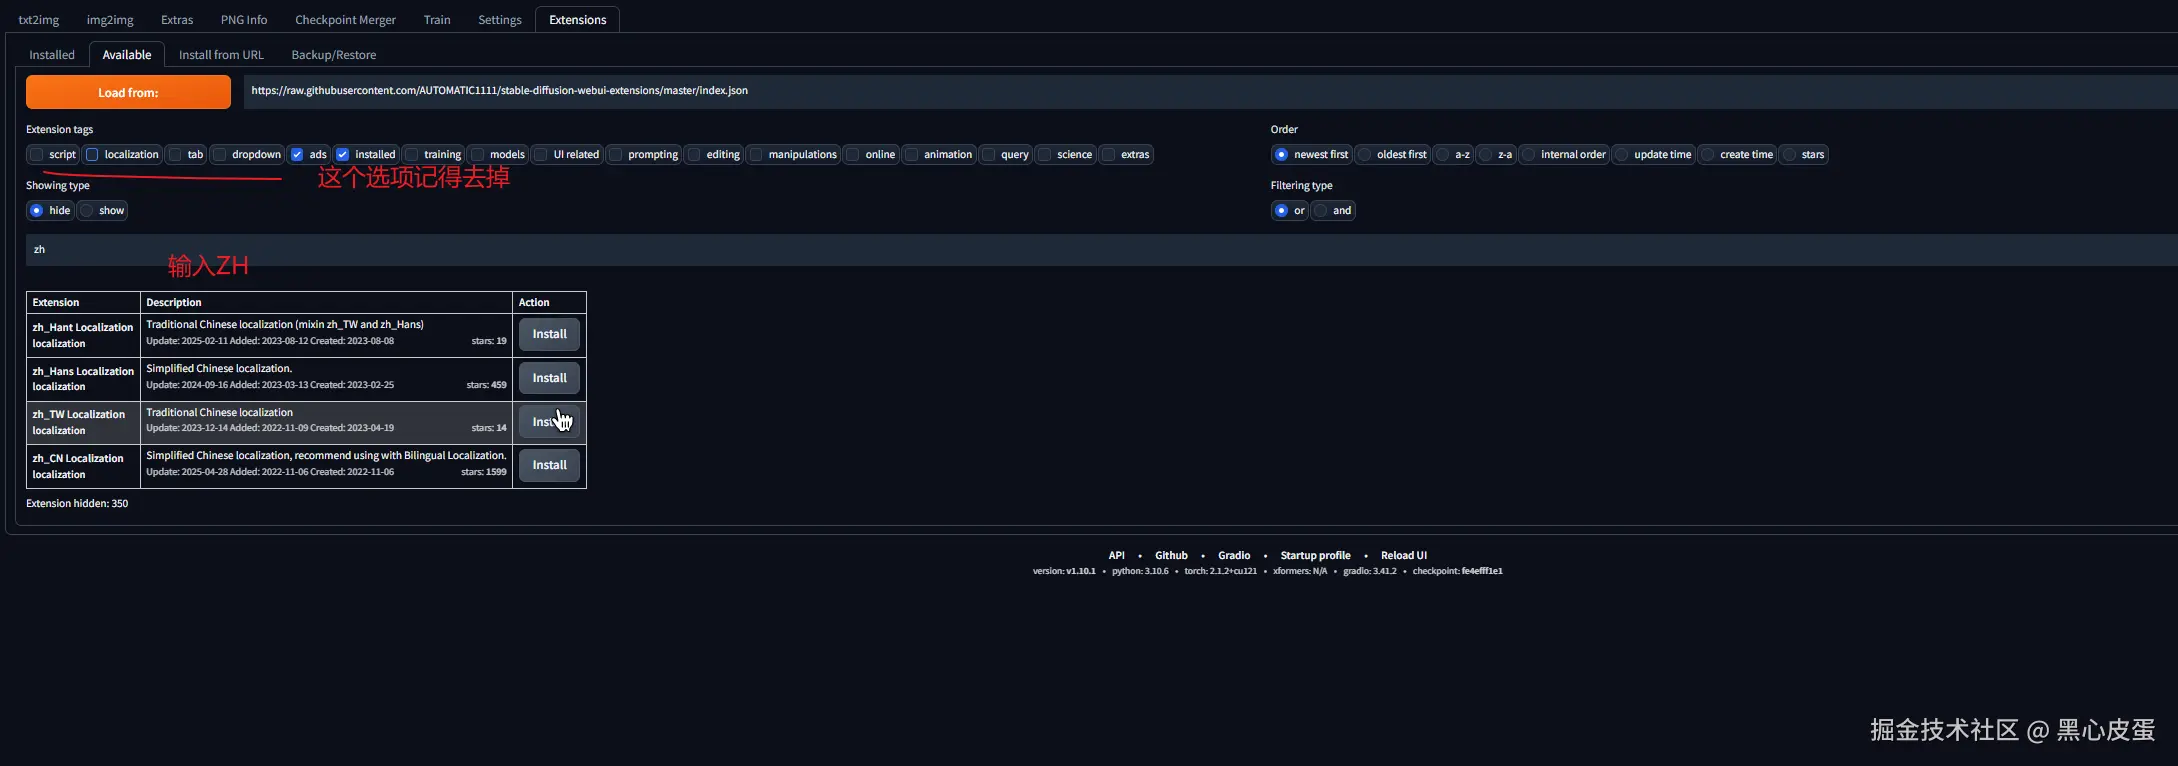2178x766 pixels.
Task: Click the orange Load from button
Action: 128,92
